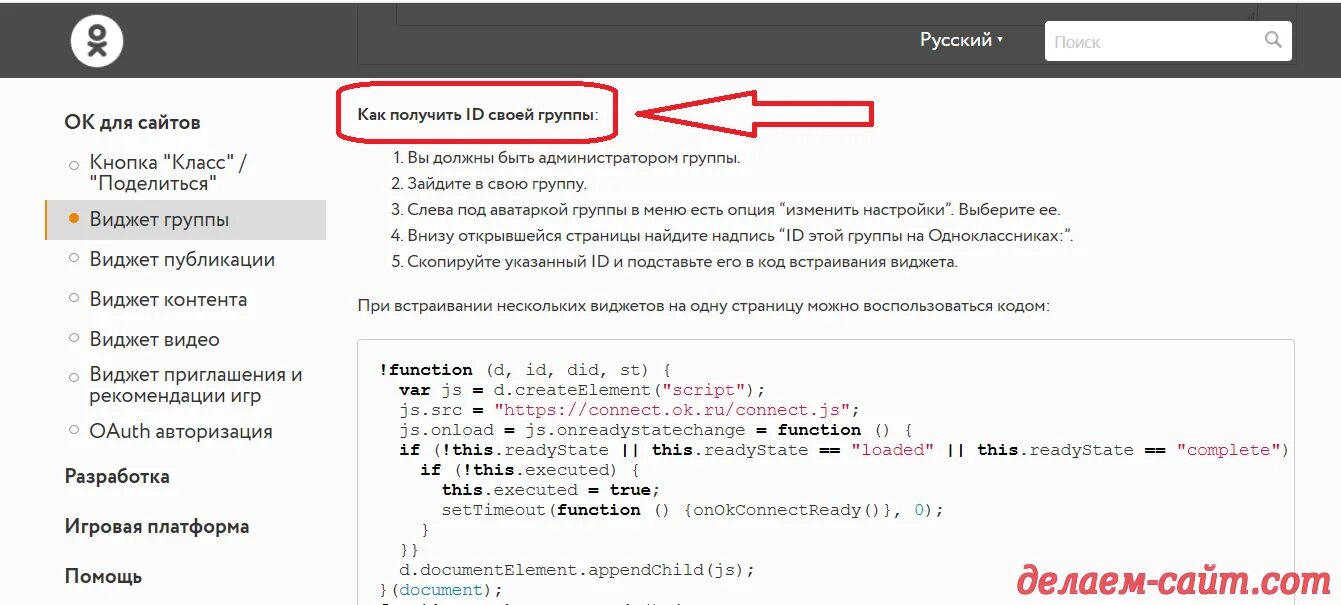This screenshot has height=605, width=1341.
Task: Open Виджет приглашения и рекомендации игр
Action: point(196,385)
